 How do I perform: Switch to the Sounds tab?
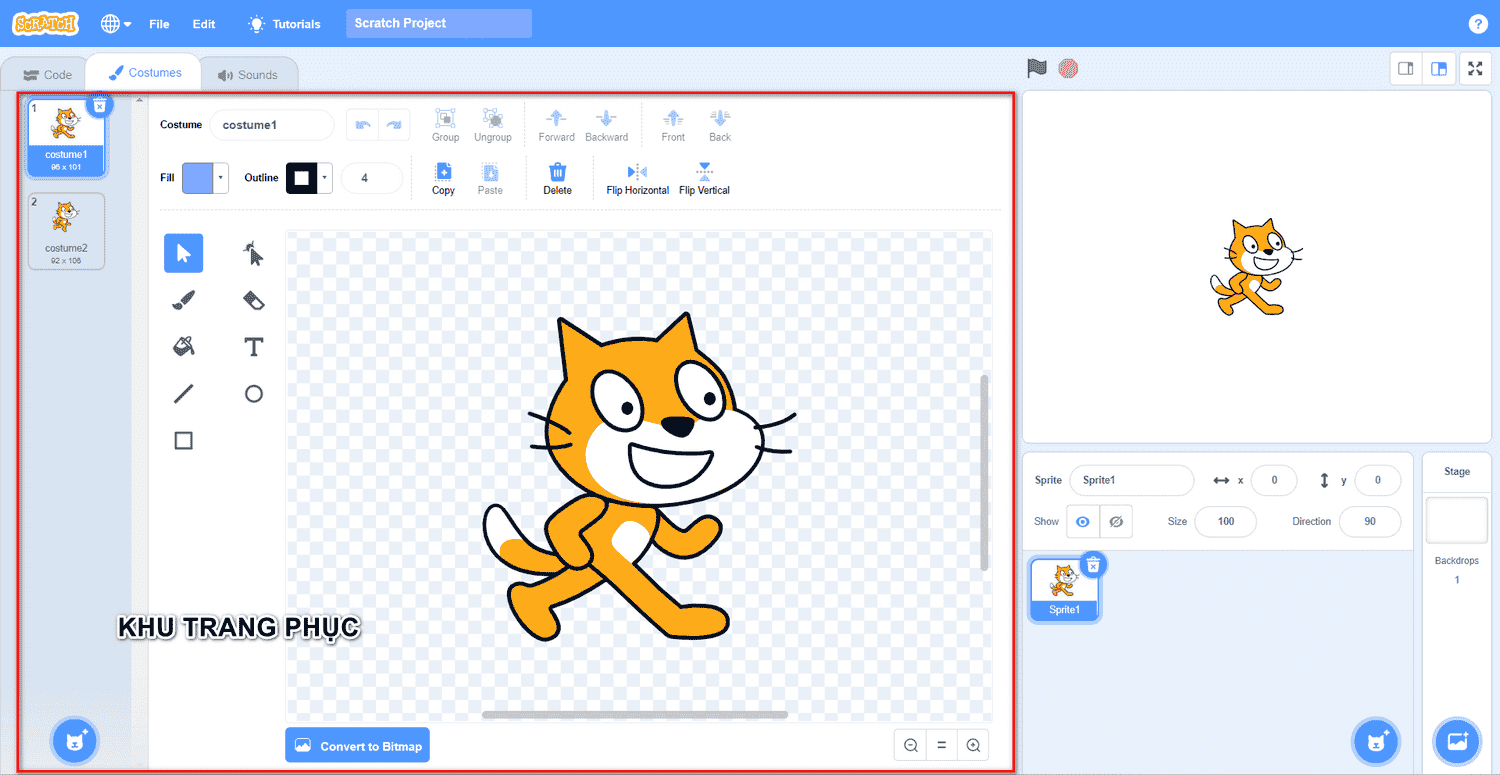click(x=248, y=75)
